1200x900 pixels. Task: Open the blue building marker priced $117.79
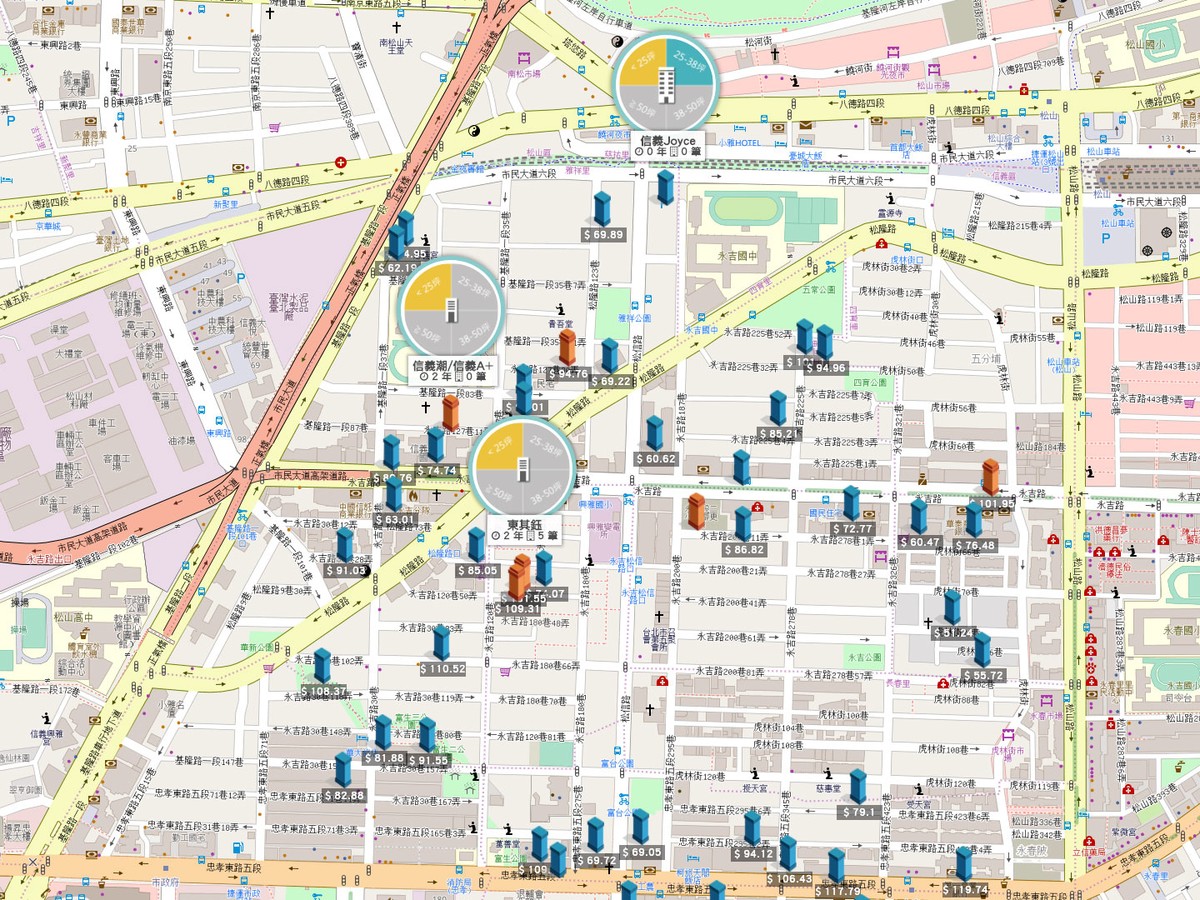(x=837, y=866)
